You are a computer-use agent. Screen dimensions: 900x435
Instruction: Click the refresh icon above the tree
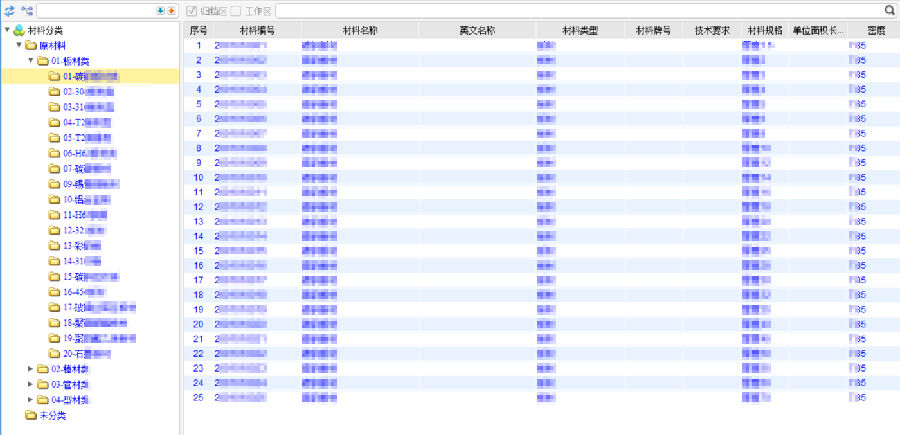(x=10, y=10)
